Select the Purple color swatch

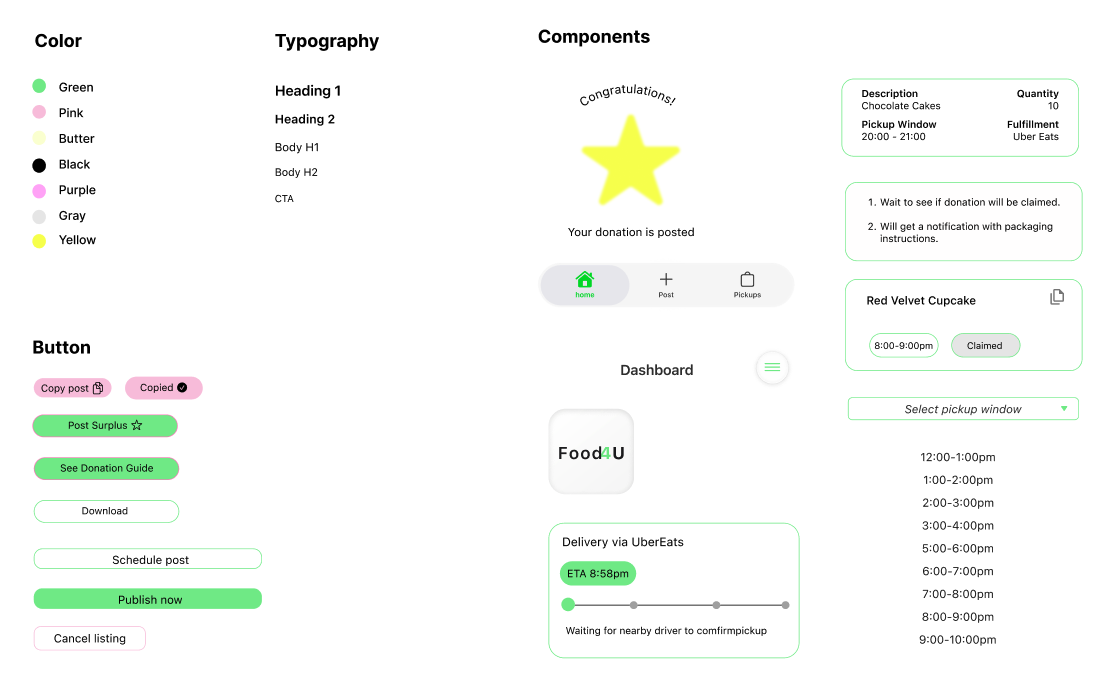tap(39, 190)
